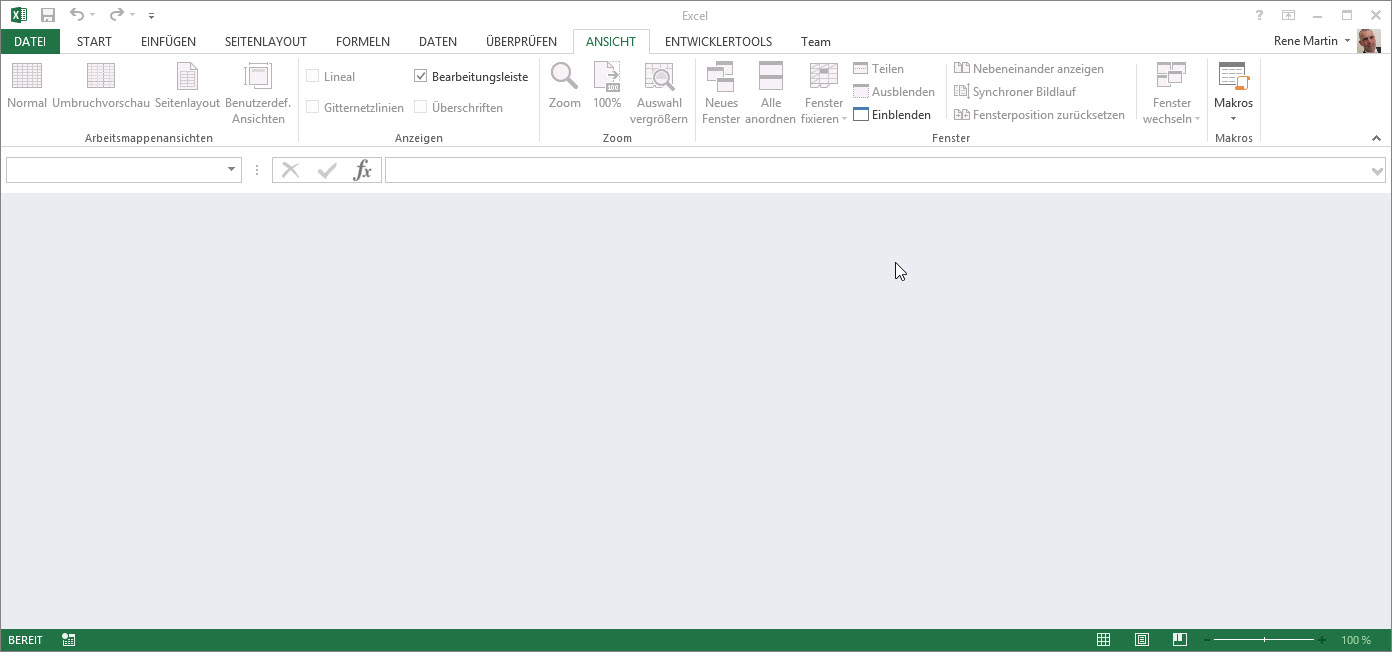Switch to page layout view in status bar
The height and width of the screenshot is (652, 1392).
pos(1142,640)
